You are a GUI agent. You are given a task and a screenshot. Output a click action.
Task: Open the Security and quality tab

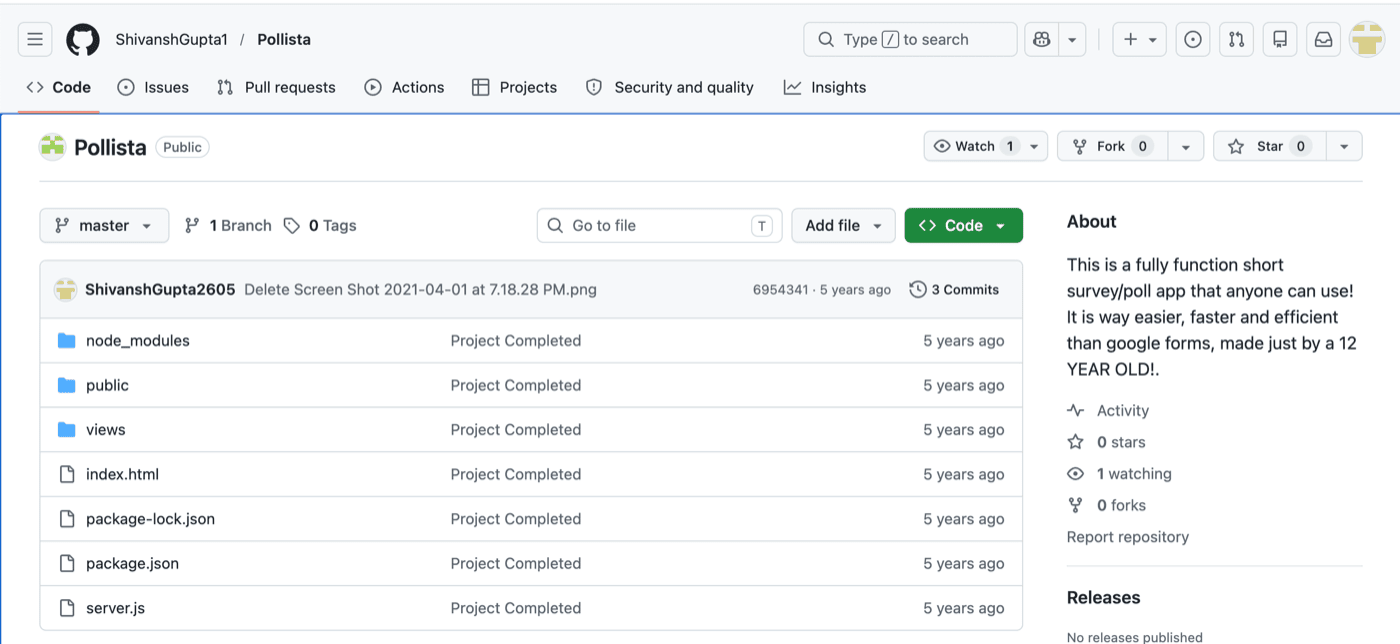pos(670,87)
